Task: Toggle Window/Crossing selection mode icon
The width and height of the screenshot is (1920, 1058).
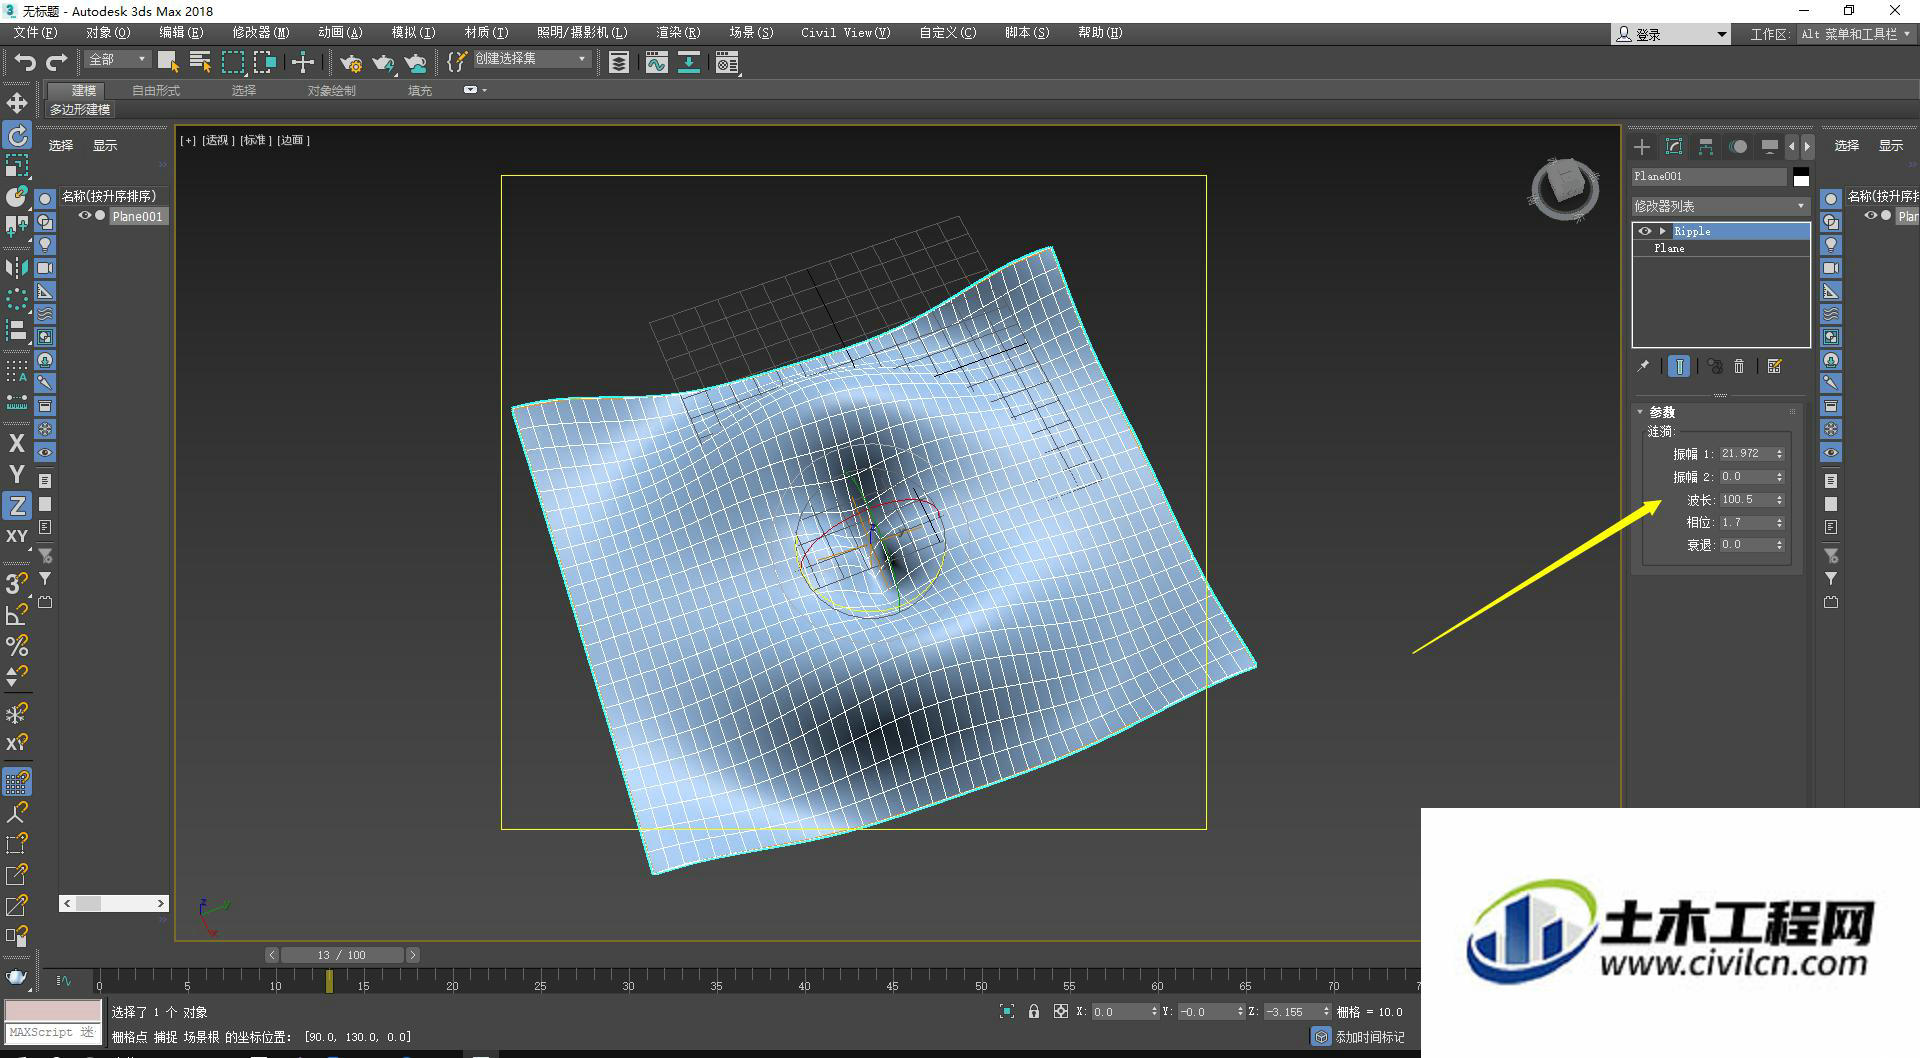Action: point(265,62)
